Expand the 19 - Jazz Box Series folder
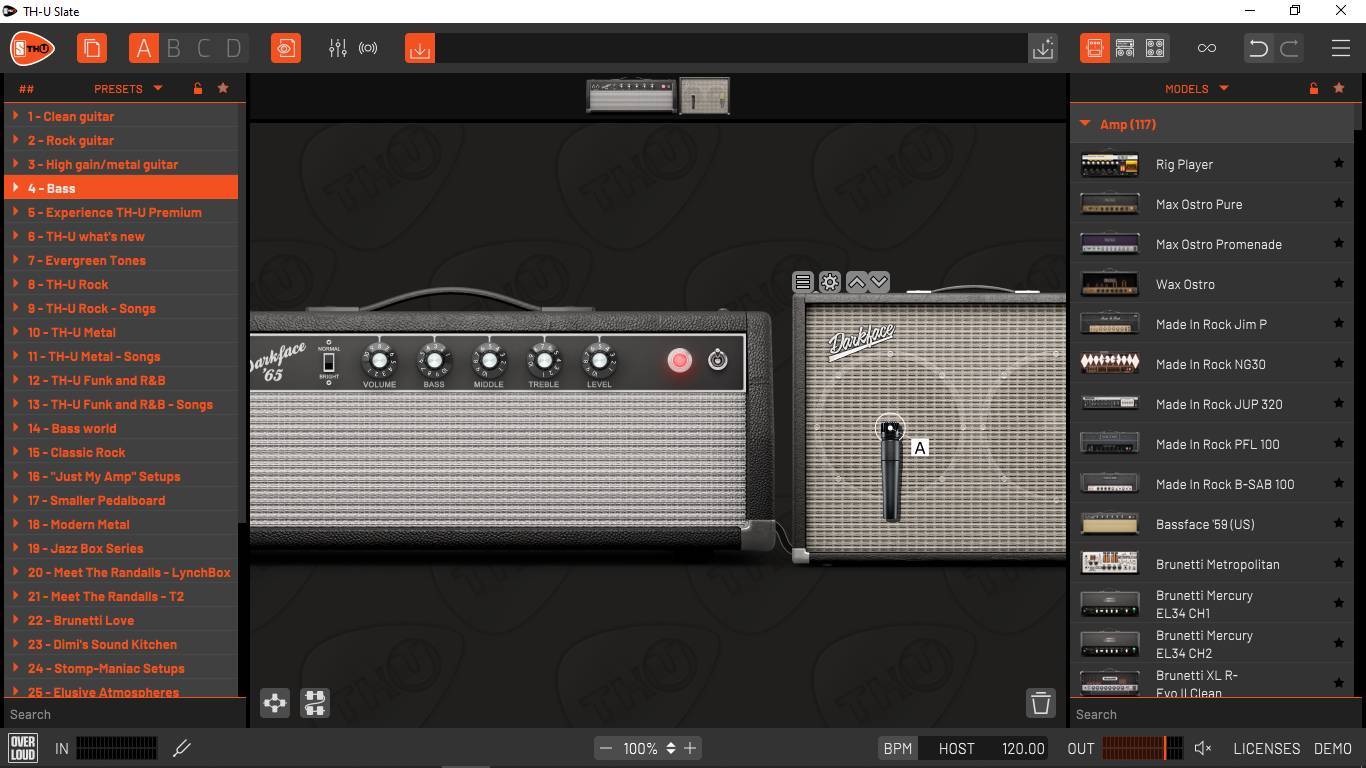The height and width of the screenshot is (768, 1366). pyautogui.click(x=16, y=548)
